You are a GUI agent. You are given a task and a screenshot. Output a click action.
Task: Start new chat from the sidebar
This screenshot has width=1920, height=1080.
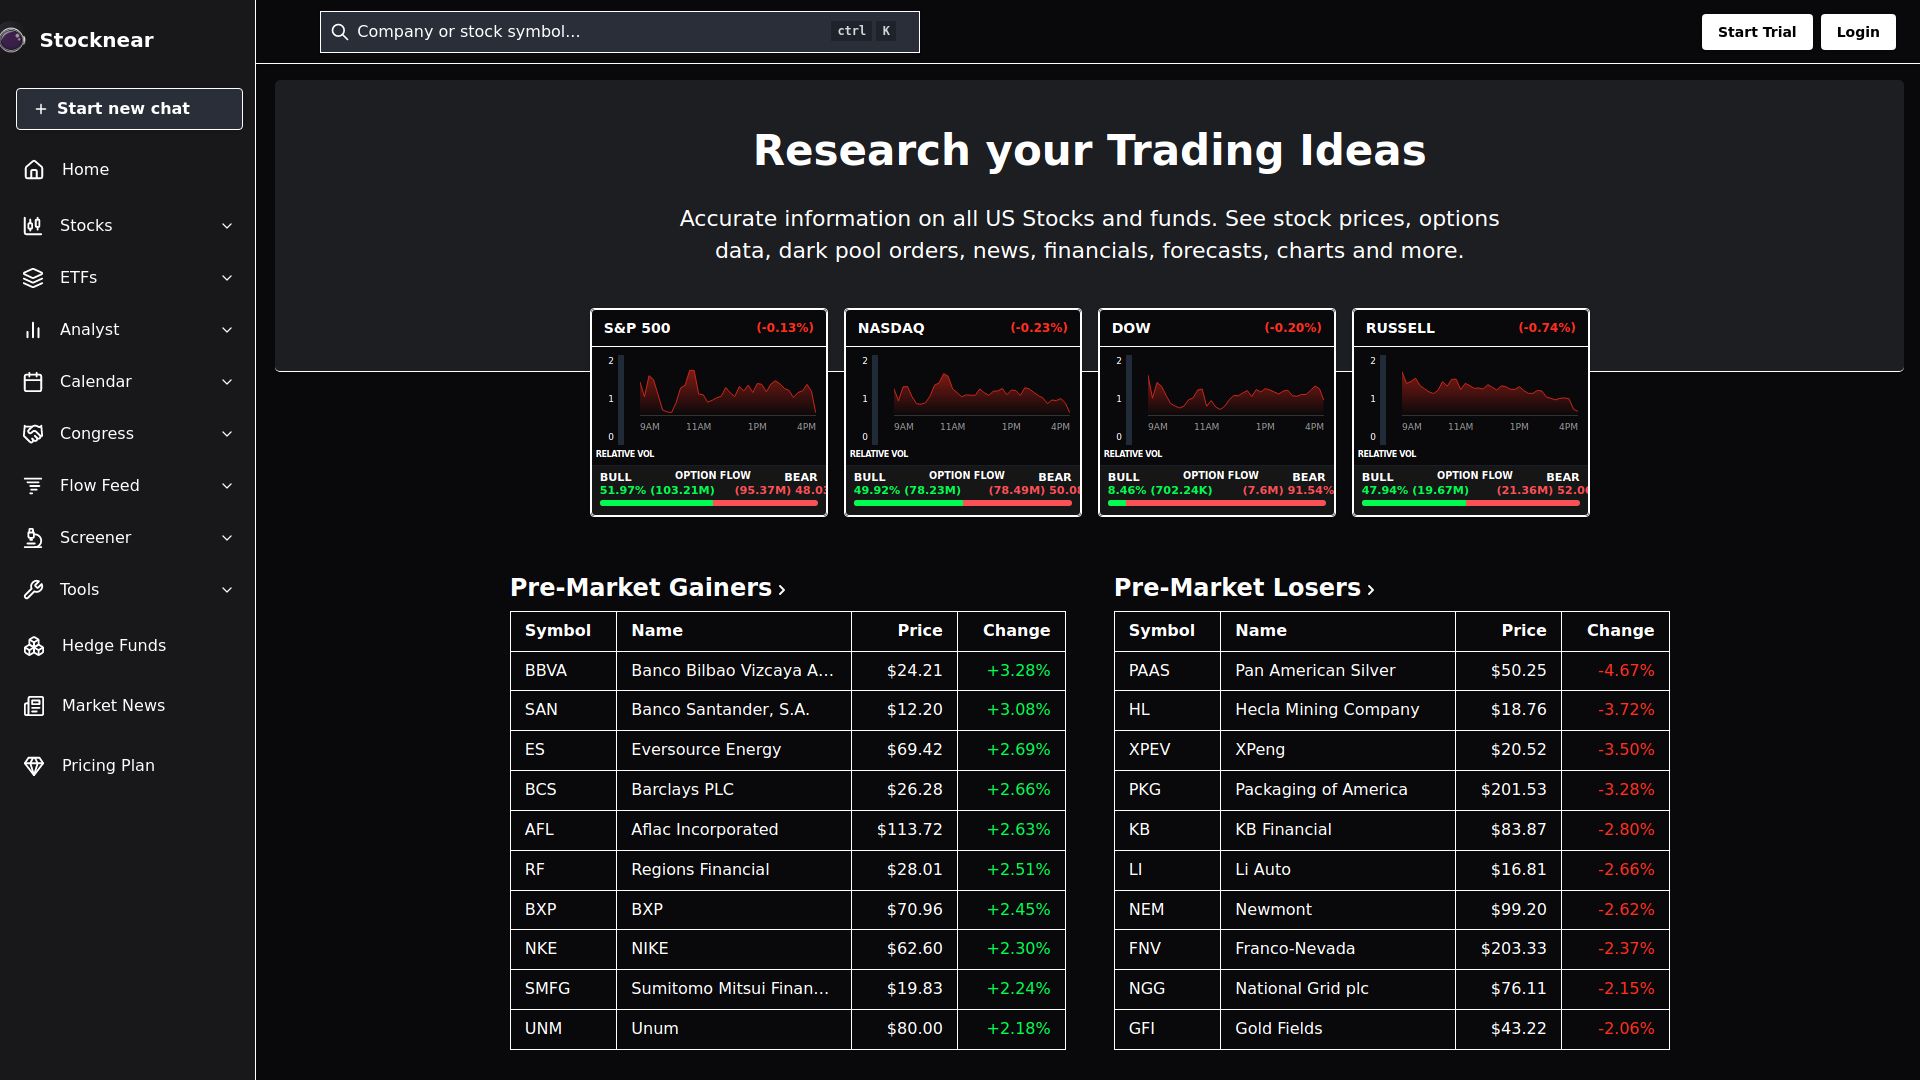[129, 109]
